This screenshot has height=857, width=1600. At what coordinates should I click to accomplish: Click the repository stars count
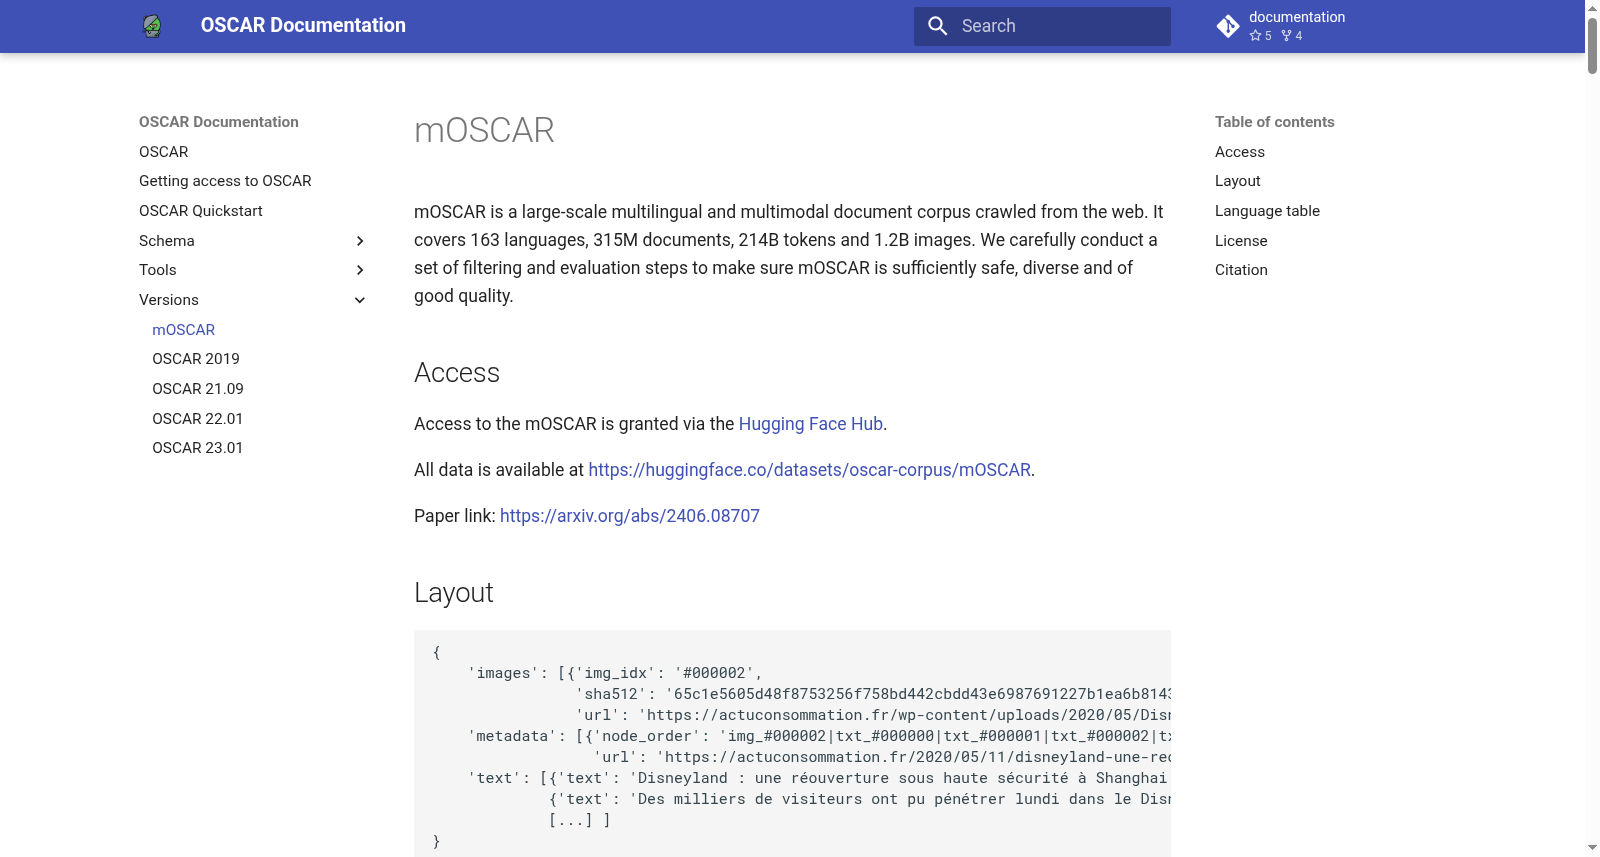pos(1261,36)
